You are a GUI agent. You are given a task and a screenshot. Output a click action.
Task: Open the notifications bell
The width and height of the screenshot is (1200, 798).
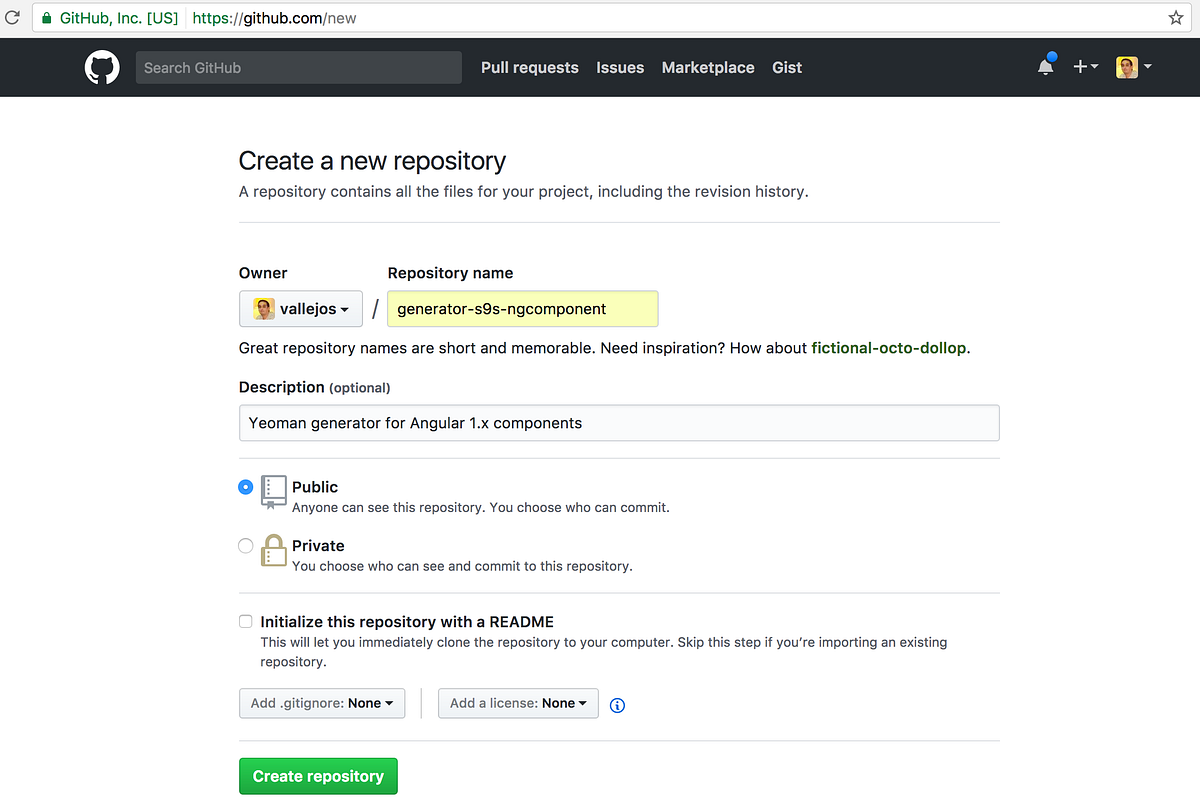[1046, 67]
